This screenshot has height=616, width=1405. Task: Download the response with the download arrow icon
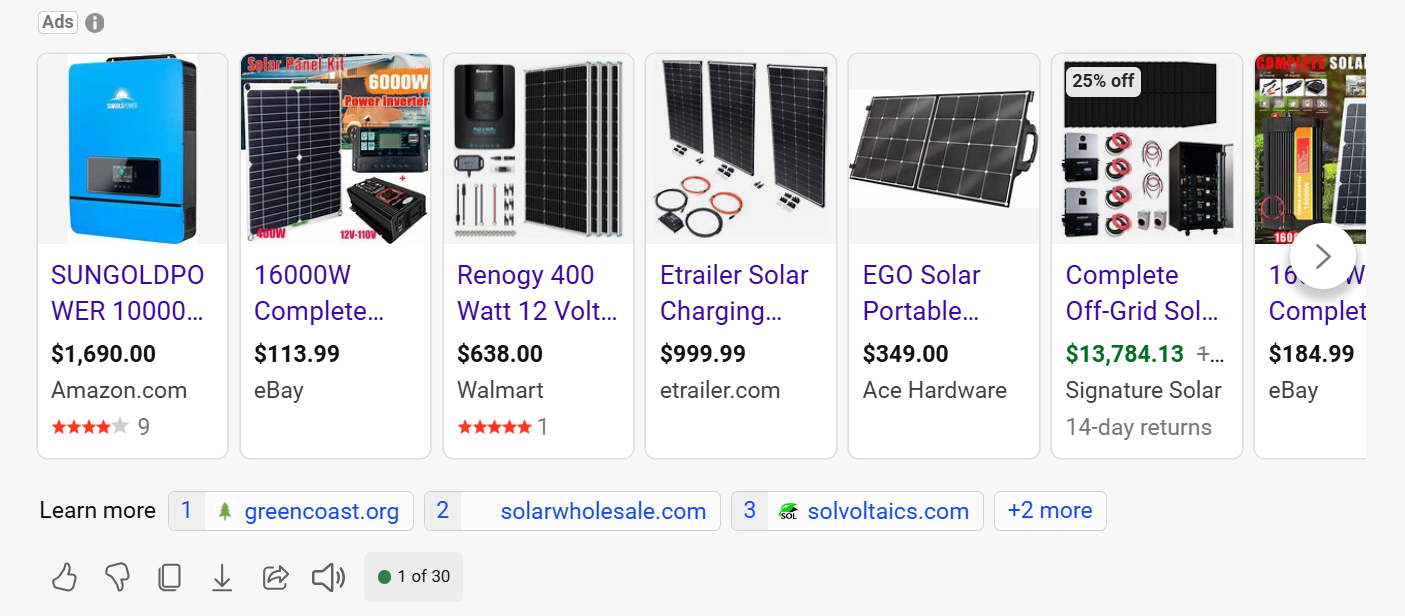[222, 577]
